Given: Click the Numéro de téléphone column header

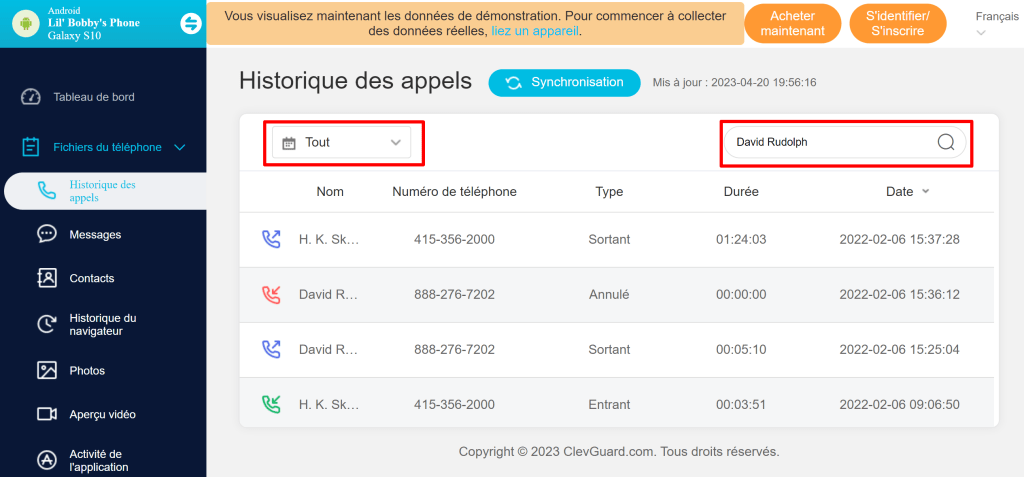Looking at the screenshot, I should tap(455, 191).
